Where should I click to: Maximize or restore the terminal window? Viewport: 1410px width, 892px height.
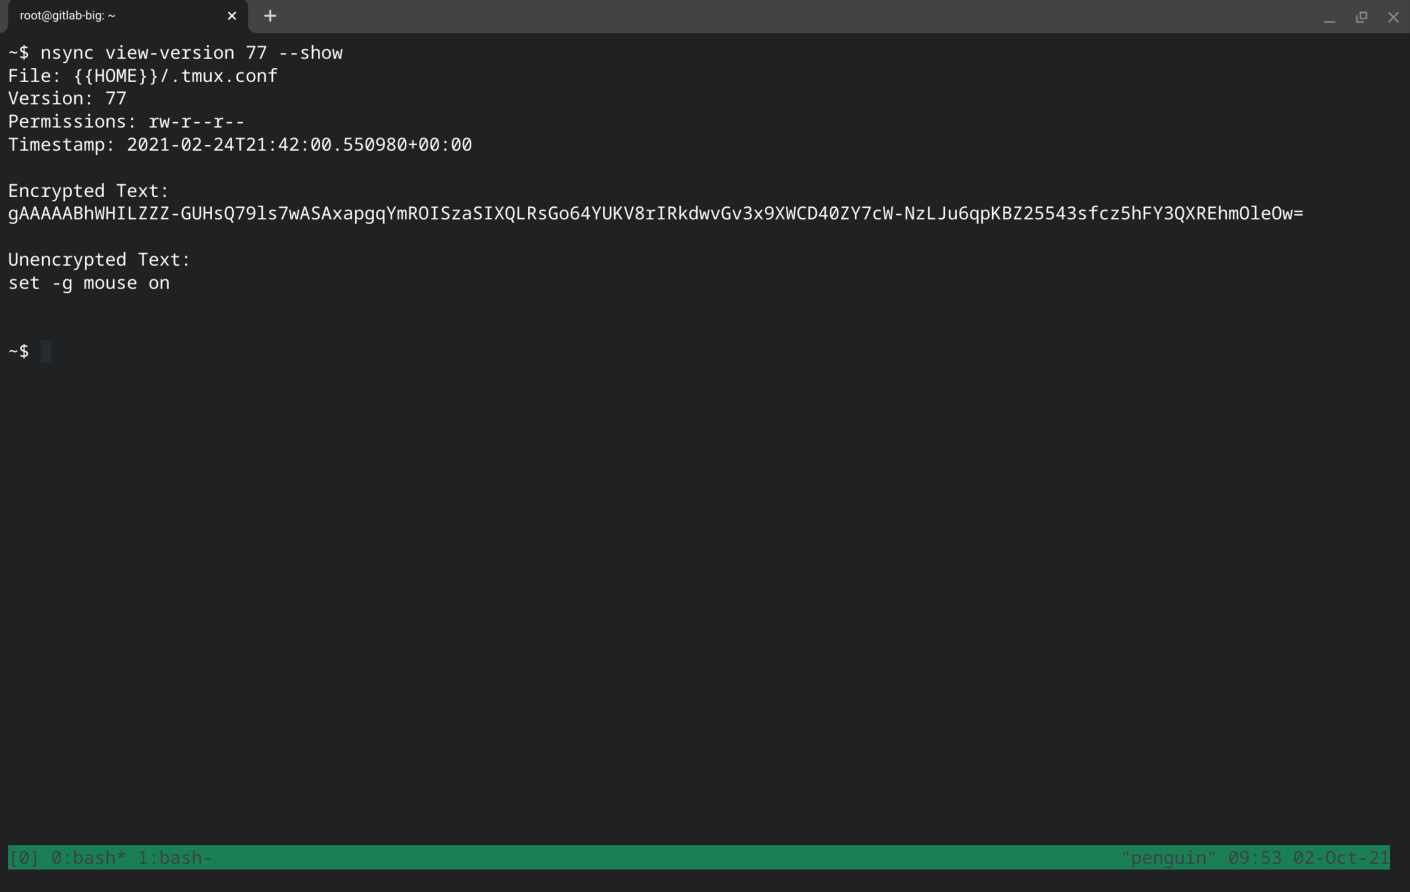coord(1361,17)
